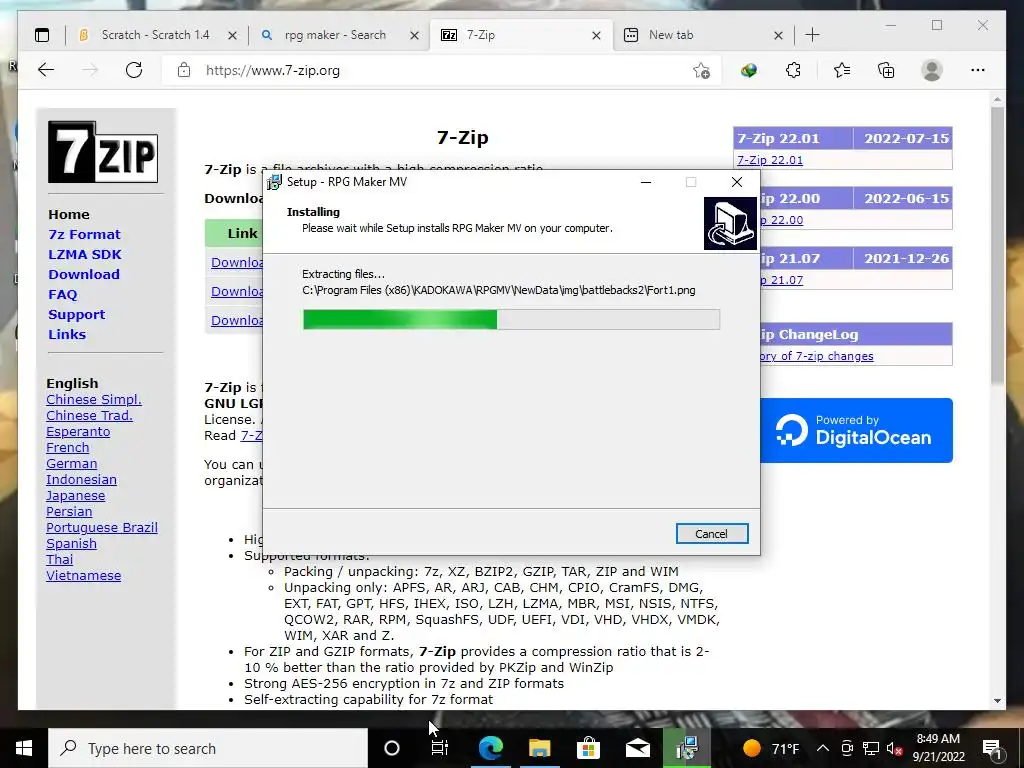Switch language to Japanese
Image resolution: width=1024 pixels, height=768 pixels.
click(x=75, y=496)
